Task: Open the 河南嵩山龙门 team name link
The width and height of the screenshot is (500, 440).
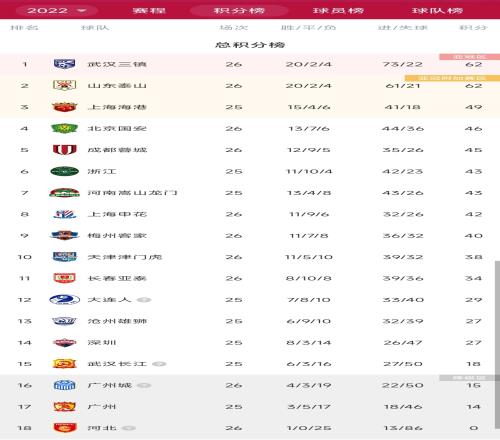Action: [x=132, y=193]
